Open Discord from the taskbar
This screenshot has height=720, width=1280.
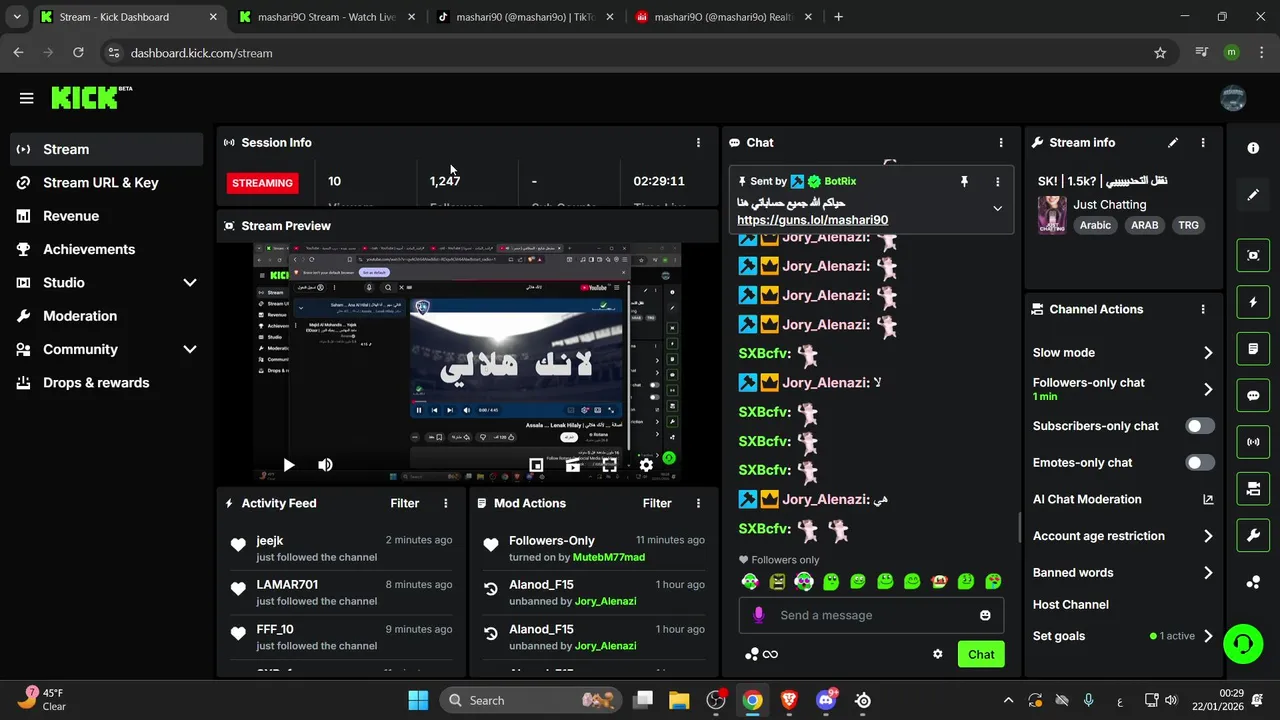pyautogui.click(x=826, y=700)
